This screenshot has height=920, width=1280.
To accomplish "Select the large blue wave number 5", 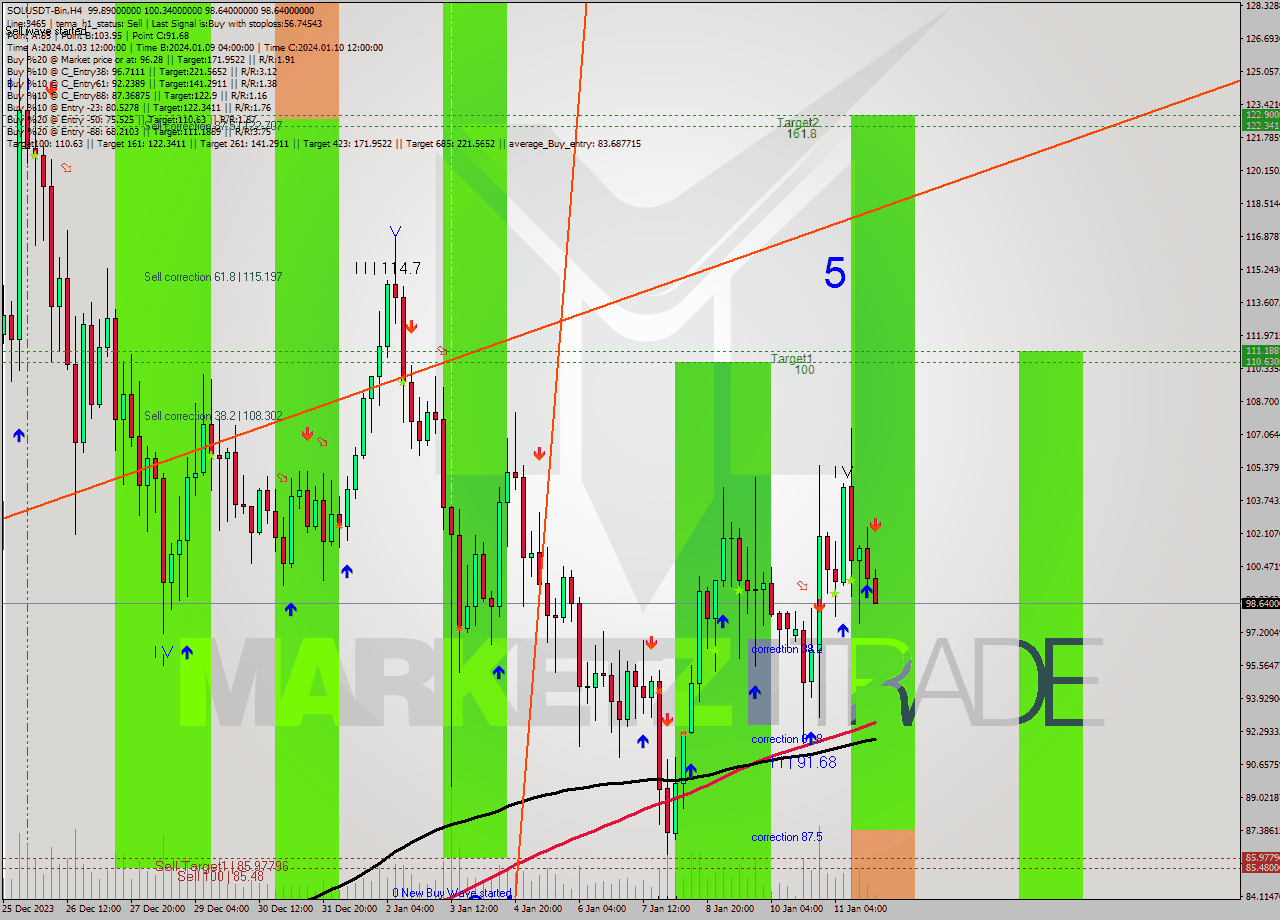I will (x=835, y=274).
